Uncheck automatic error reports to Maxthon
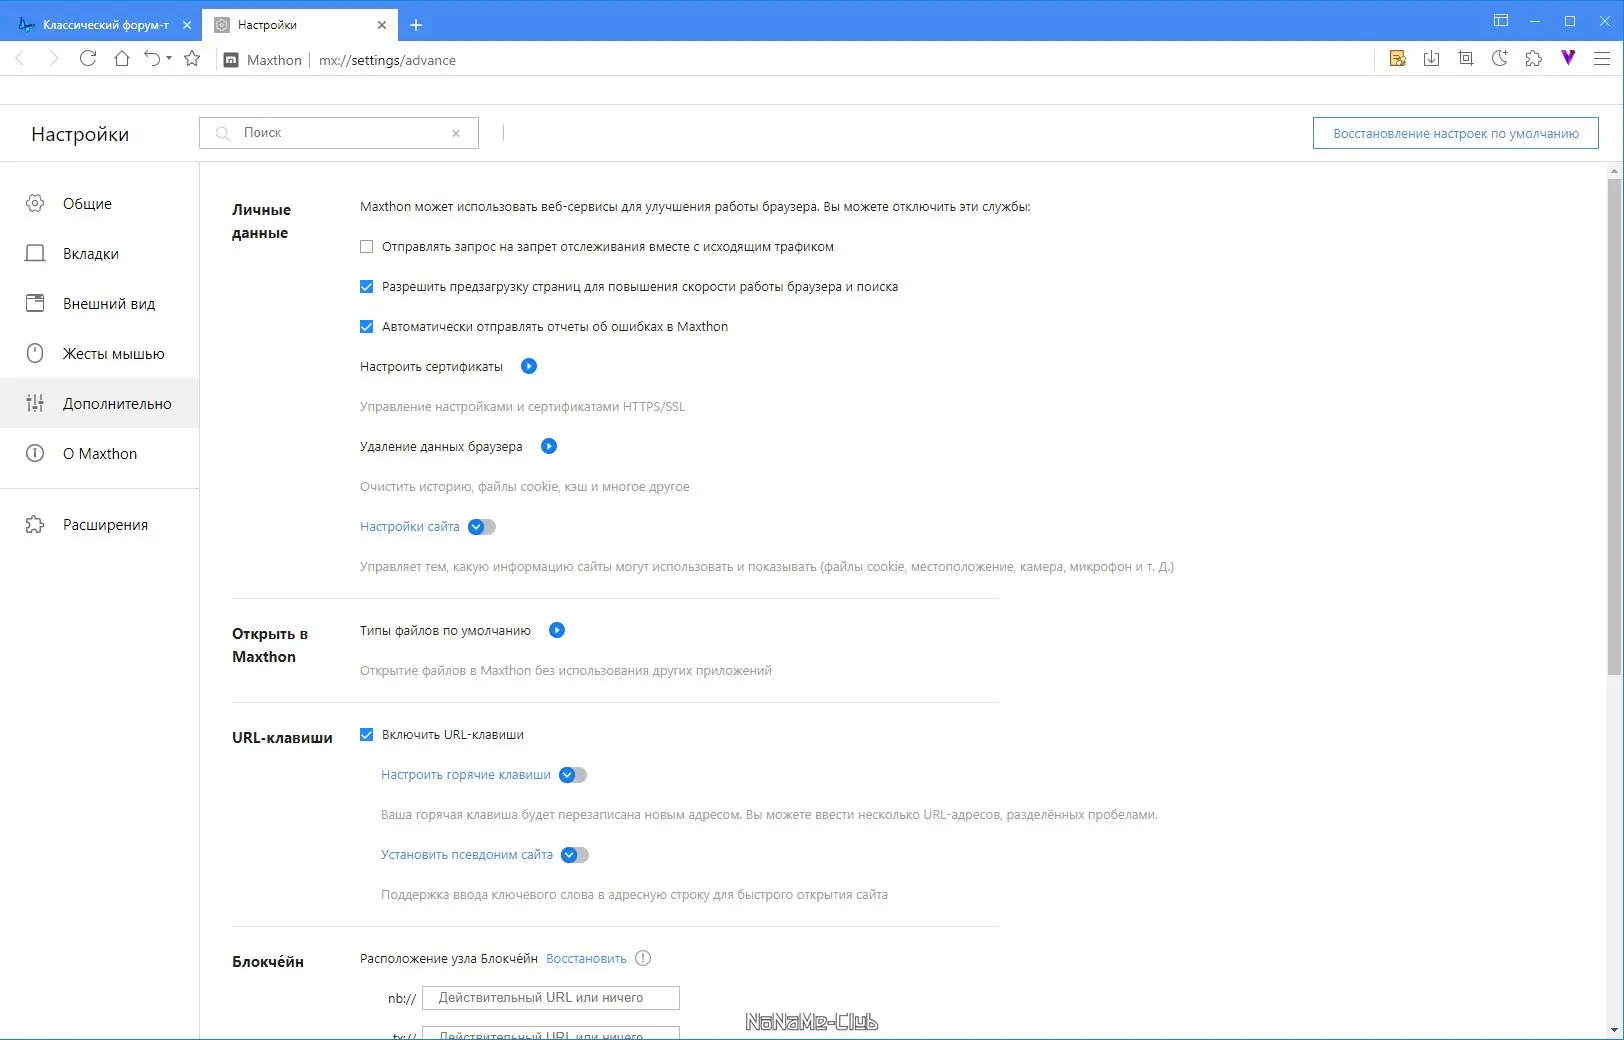Viewport: 1624px width, 1040px height. click(366, 326)
